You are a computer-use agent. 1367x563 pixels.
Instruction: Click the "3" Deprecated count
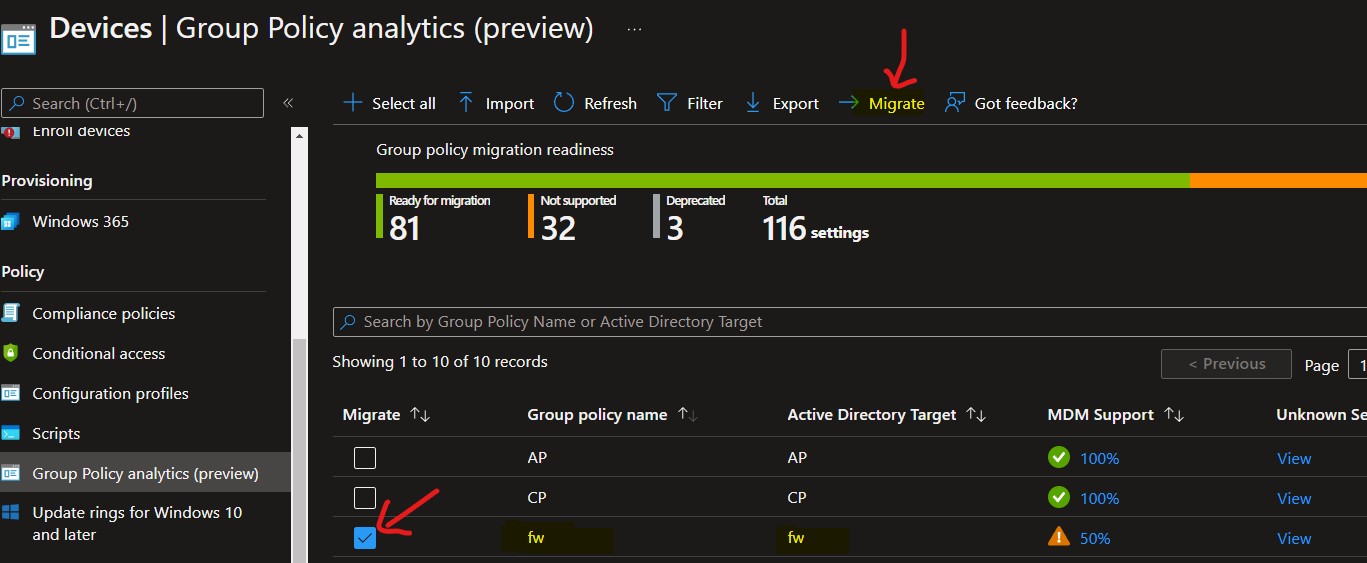tap(675, 229)
